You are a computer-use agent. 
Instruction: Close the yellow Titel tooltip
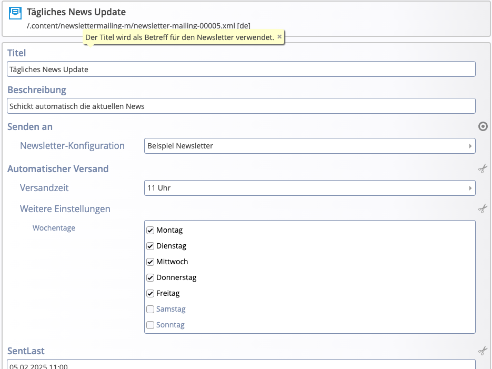(279, 37)
